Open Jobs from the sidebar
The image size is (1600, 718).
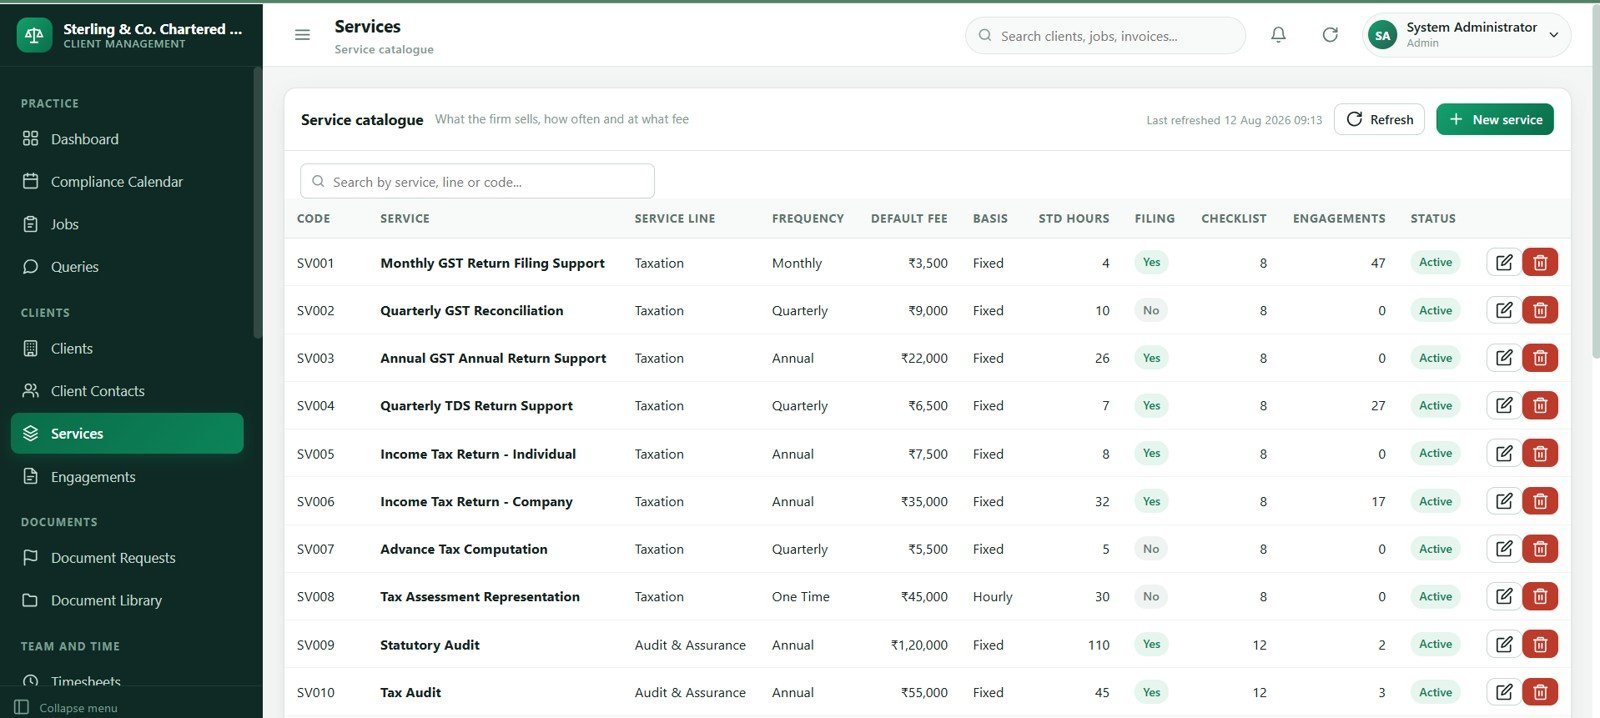point(127,224)
